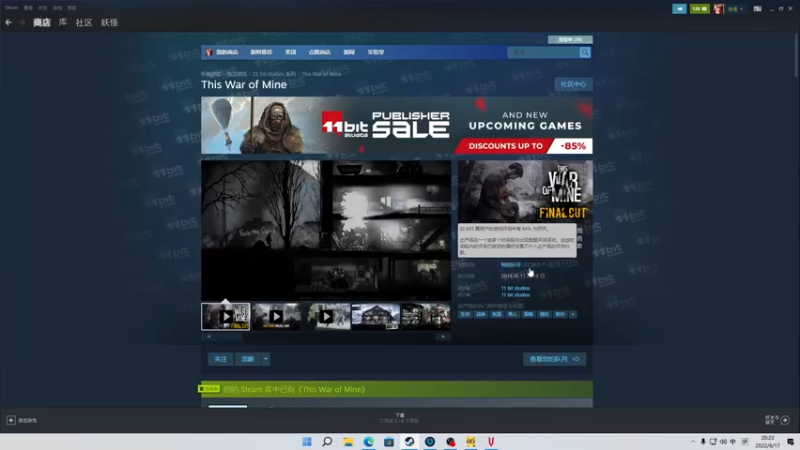This screenshot has height=450, width=800.
Task: Open 类别 categories in store nav
Action: pyautogui.click(x=290, y=52)
